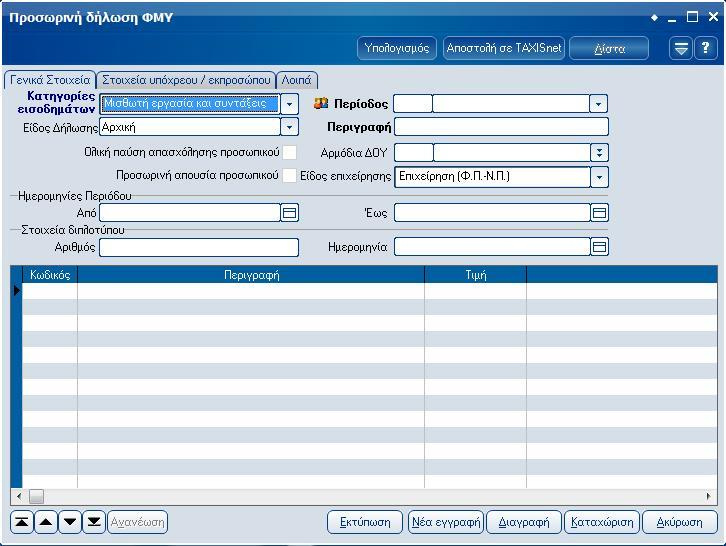The width and height of the screenshot is (726, 546).
Task: Click the Υπολογισμός button
Action: 397,48
